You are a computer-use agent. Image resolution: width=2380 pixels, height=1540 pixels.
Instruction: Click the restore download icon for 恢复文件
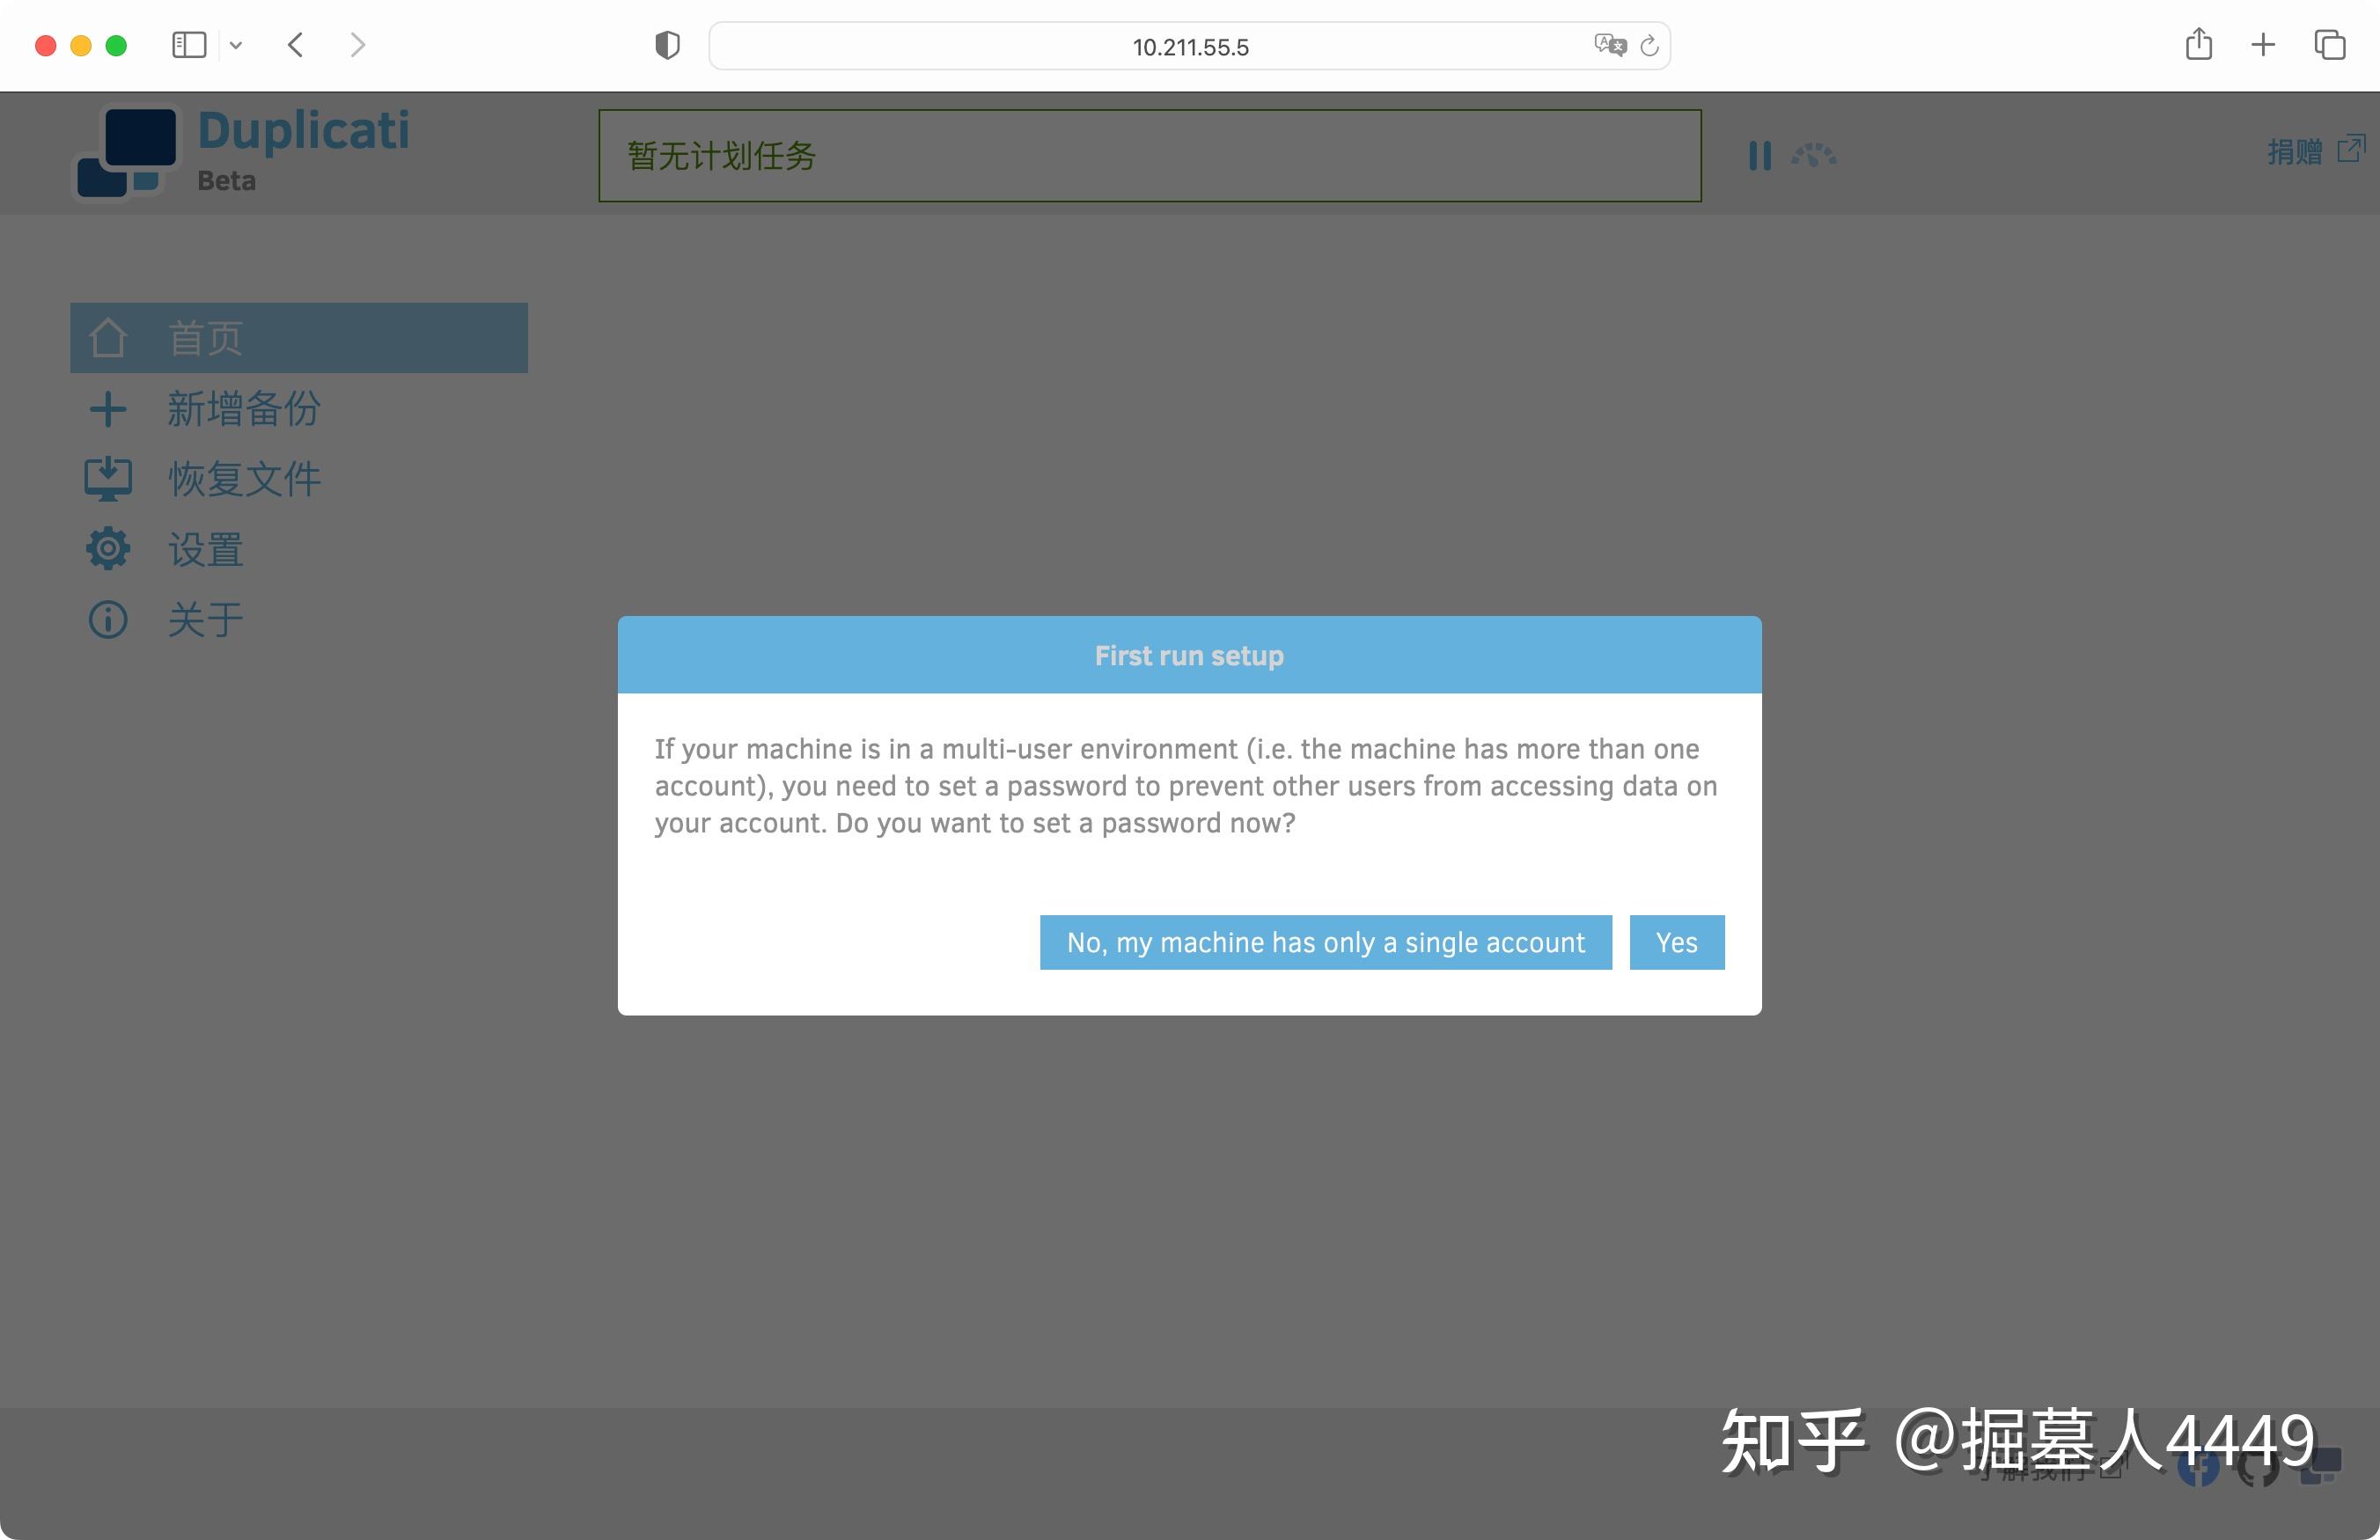[107, 479]
